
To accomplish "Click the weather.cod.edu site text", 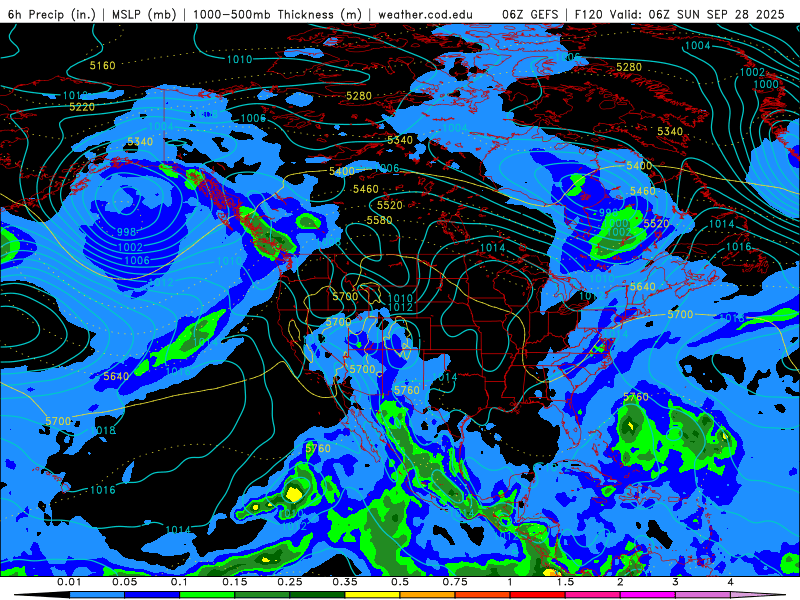I will click(x=425, y=14).
